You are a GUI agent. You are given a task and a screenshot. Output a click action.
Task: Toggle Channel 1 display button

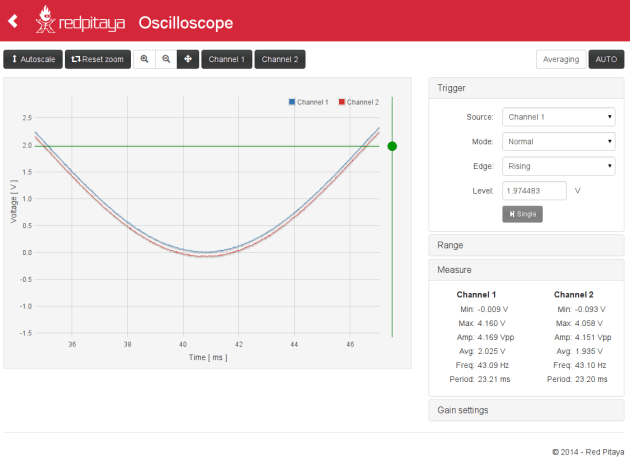tap(227, 59)
